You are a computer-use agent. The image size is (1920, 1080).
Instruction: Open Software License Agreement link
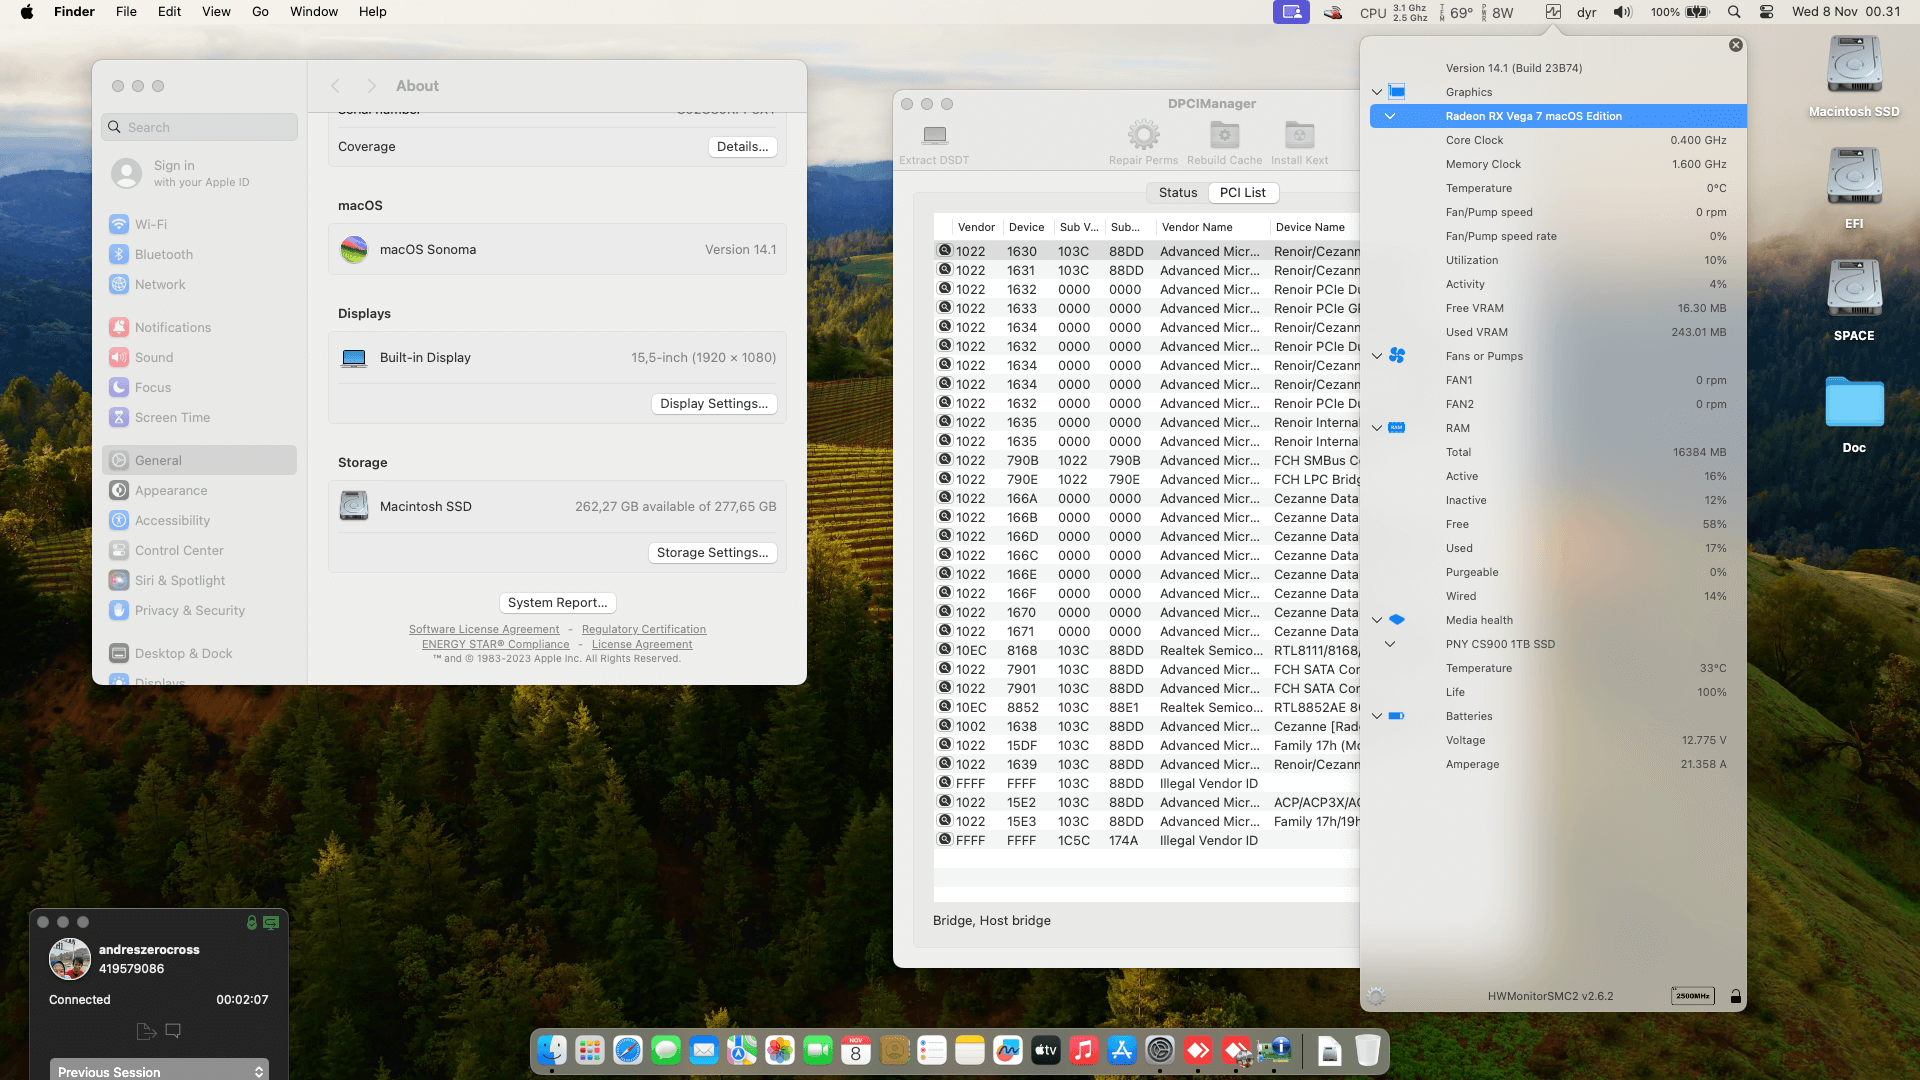click(484, 630)
